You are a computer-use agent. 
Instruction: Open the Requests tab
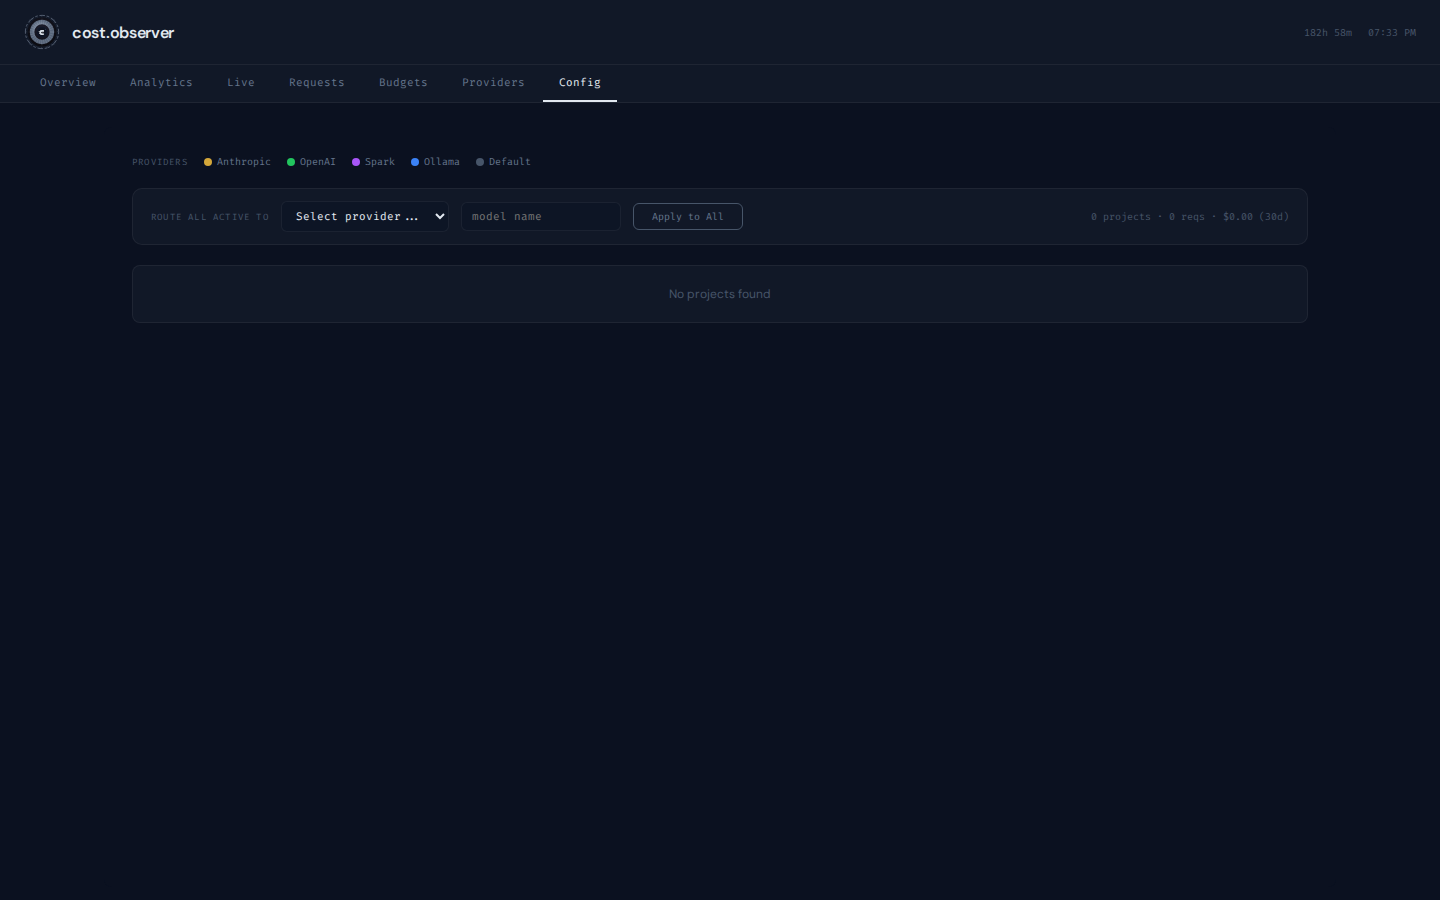point(317,83)
